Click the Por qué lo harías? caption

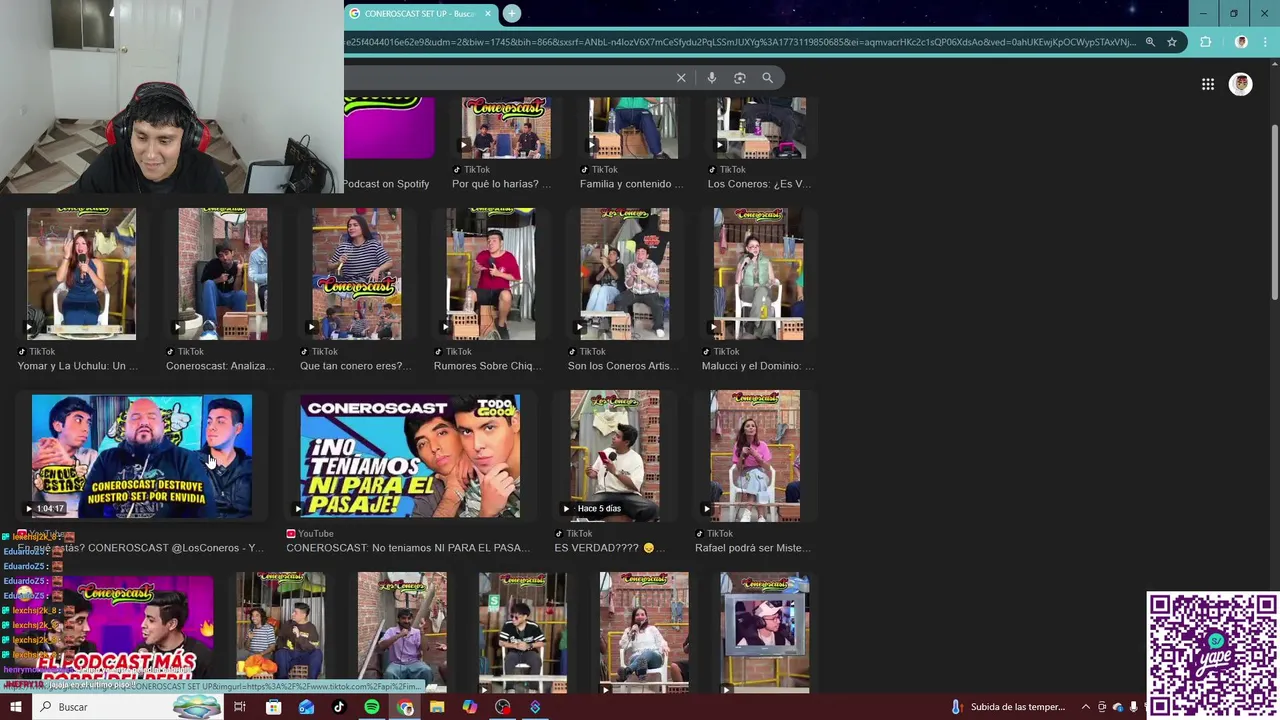coord(501,184)
